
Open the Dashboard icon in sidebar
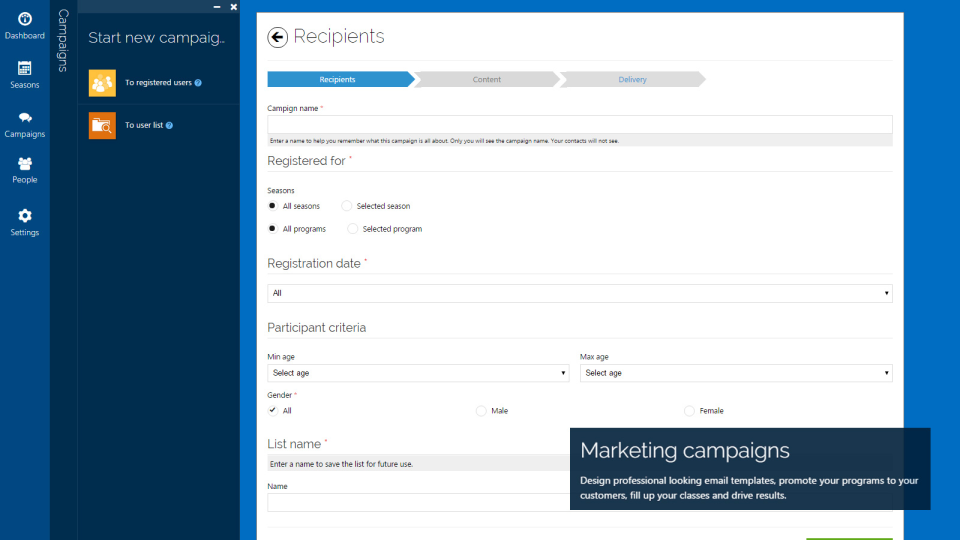point(25,19)
